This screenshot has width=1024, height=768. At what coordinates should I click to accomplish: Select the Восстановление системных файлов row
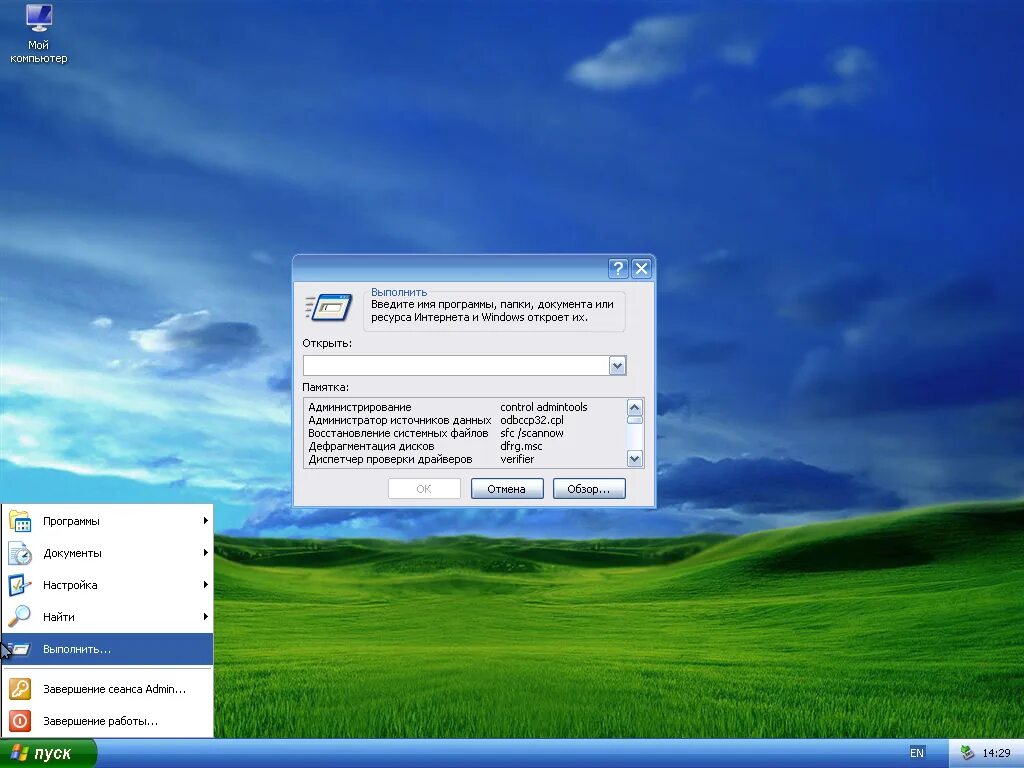pos(465,434)
